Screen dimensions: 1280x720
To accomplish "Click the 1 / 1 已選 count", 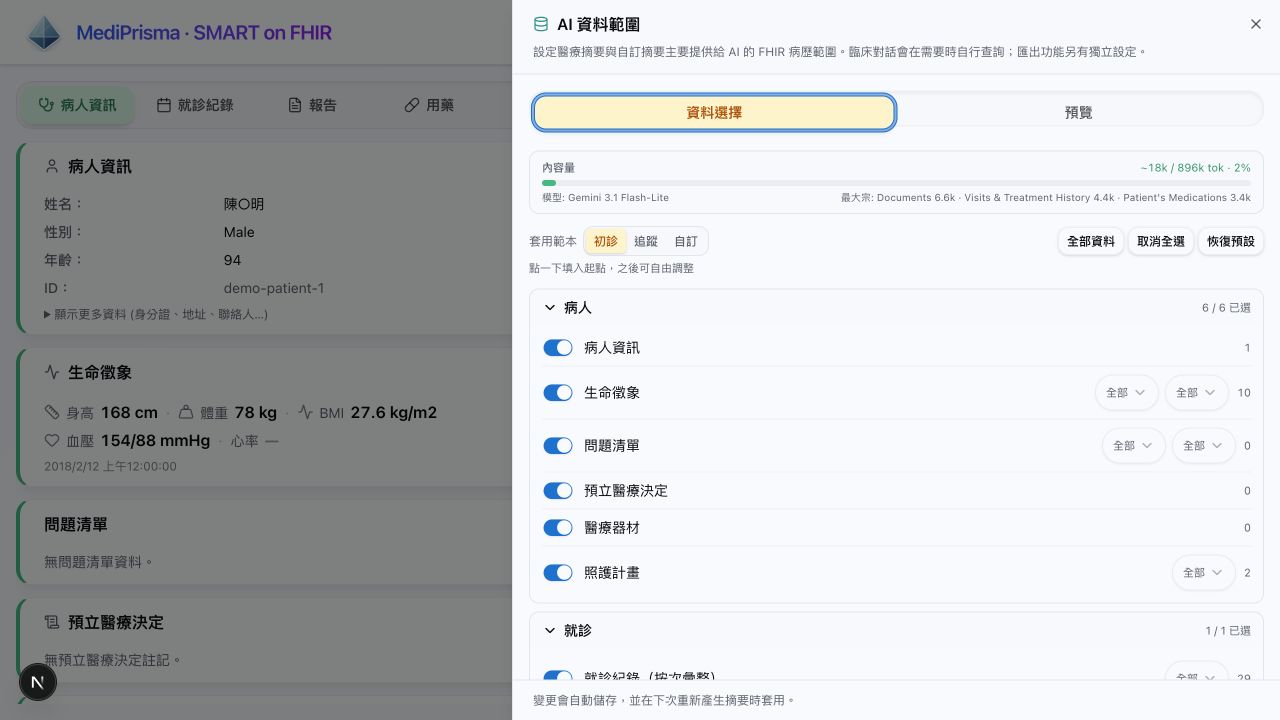I will (1228, 631).
